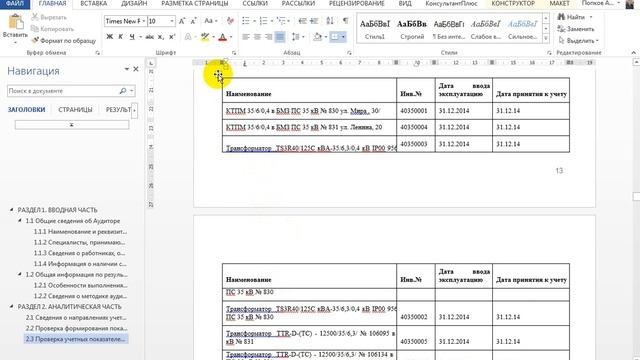
Task: Click Replace (Заменить) in the Editing group
Action: point(576,29)
